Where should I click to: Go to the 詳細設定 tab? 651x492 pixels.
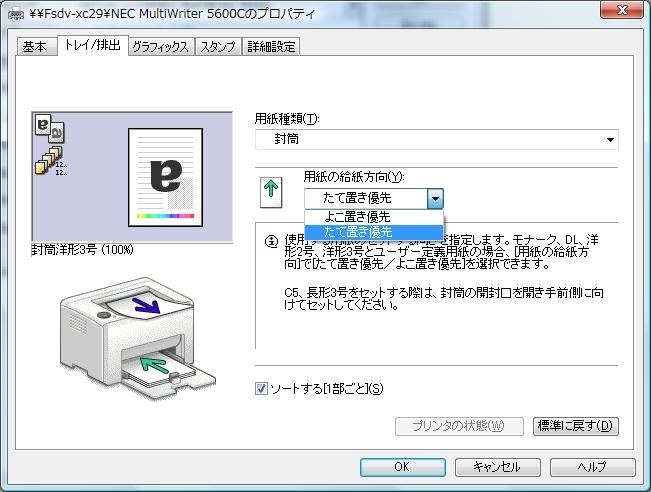(x=271, y=47)
